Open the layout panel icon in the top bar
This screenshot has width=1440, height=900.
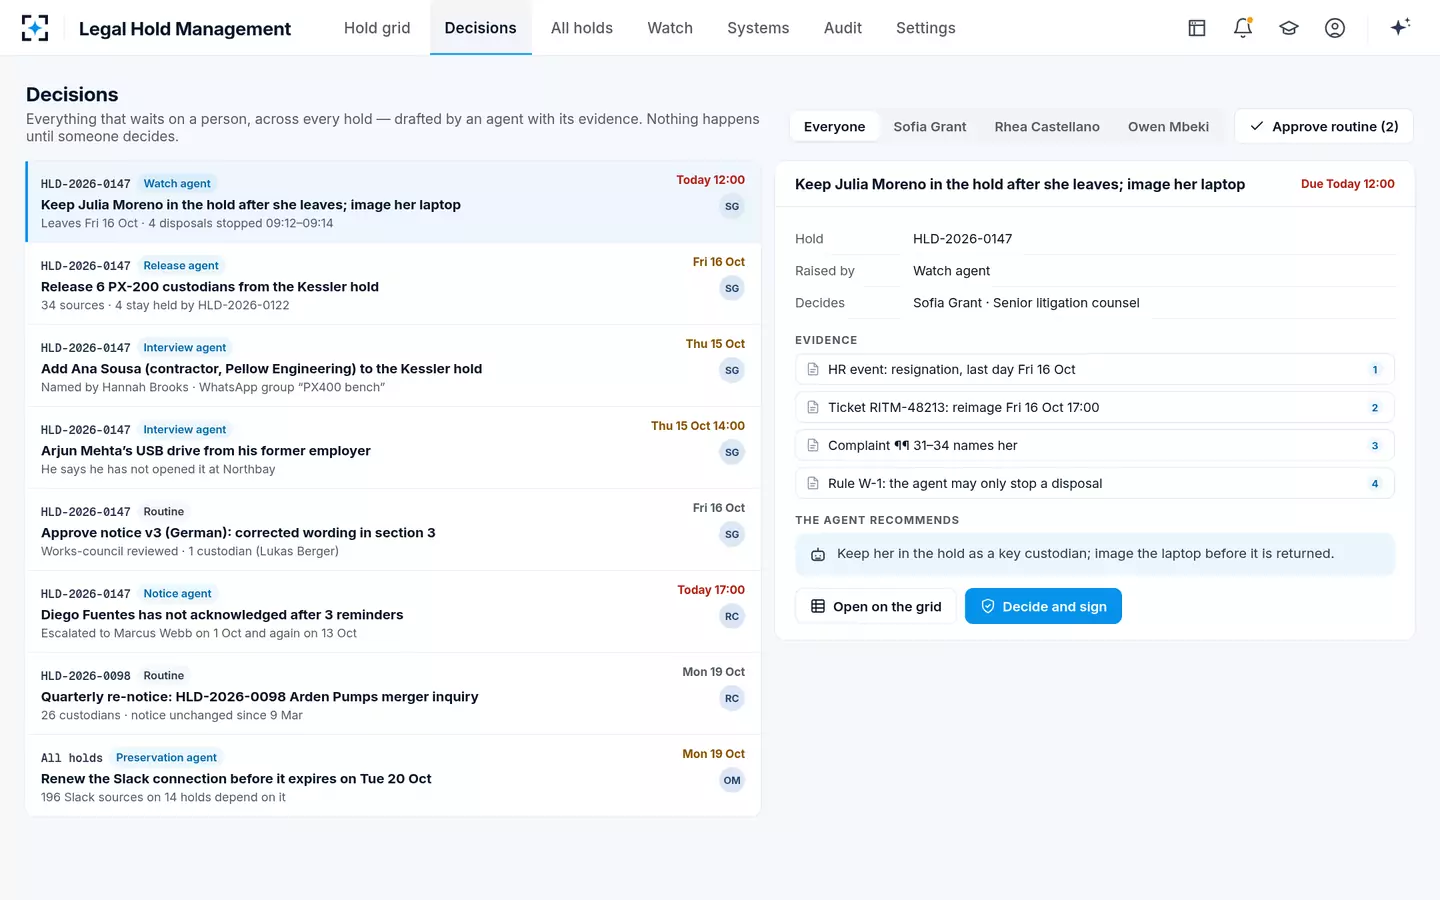[1197, 28]
